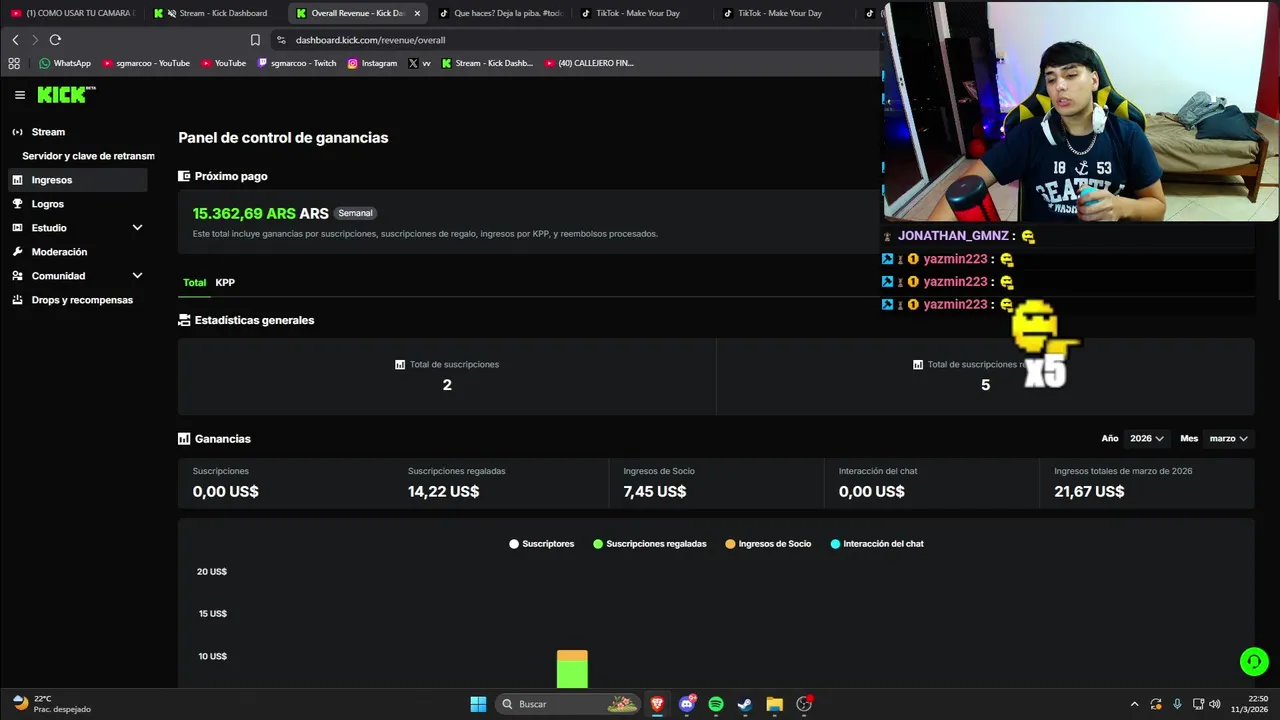
Task: Toggle Ingresos de Socio chart legend
Action: pos(768,544)
